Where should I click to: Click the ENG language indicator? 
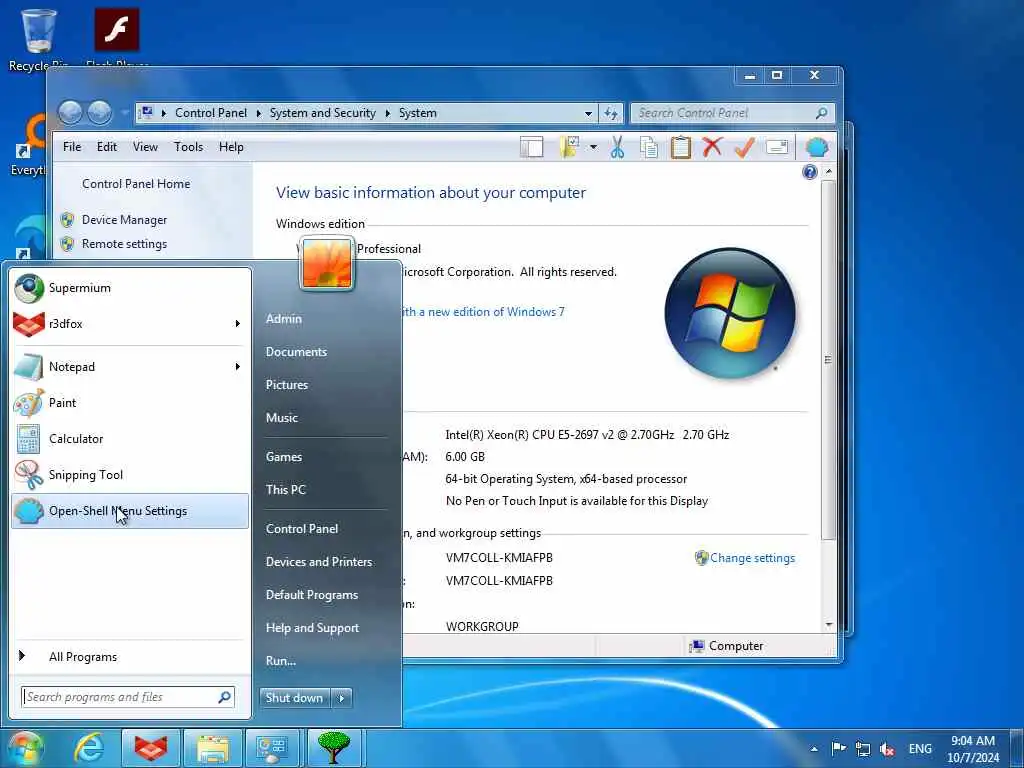tap(920, 749)
